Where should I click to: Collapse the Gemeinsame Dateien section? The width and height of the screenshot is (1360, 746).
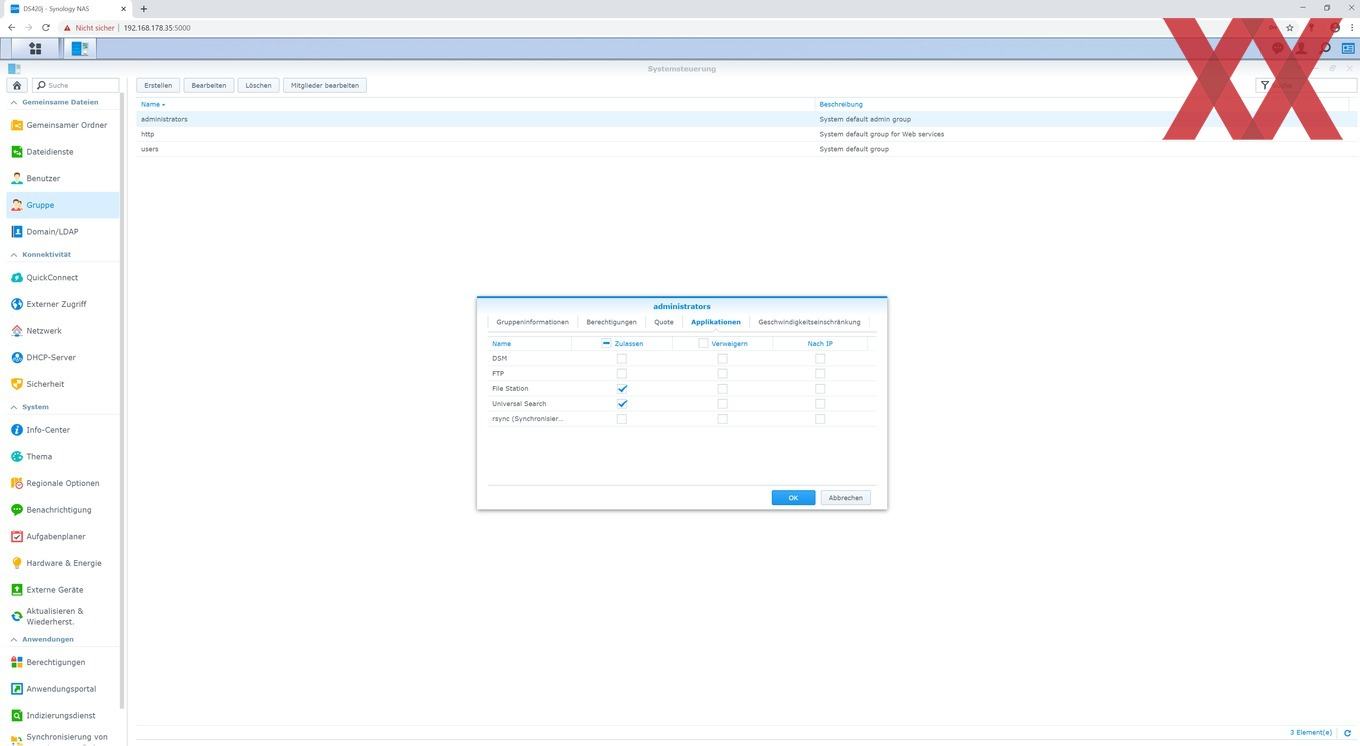(x=14, y=102)
